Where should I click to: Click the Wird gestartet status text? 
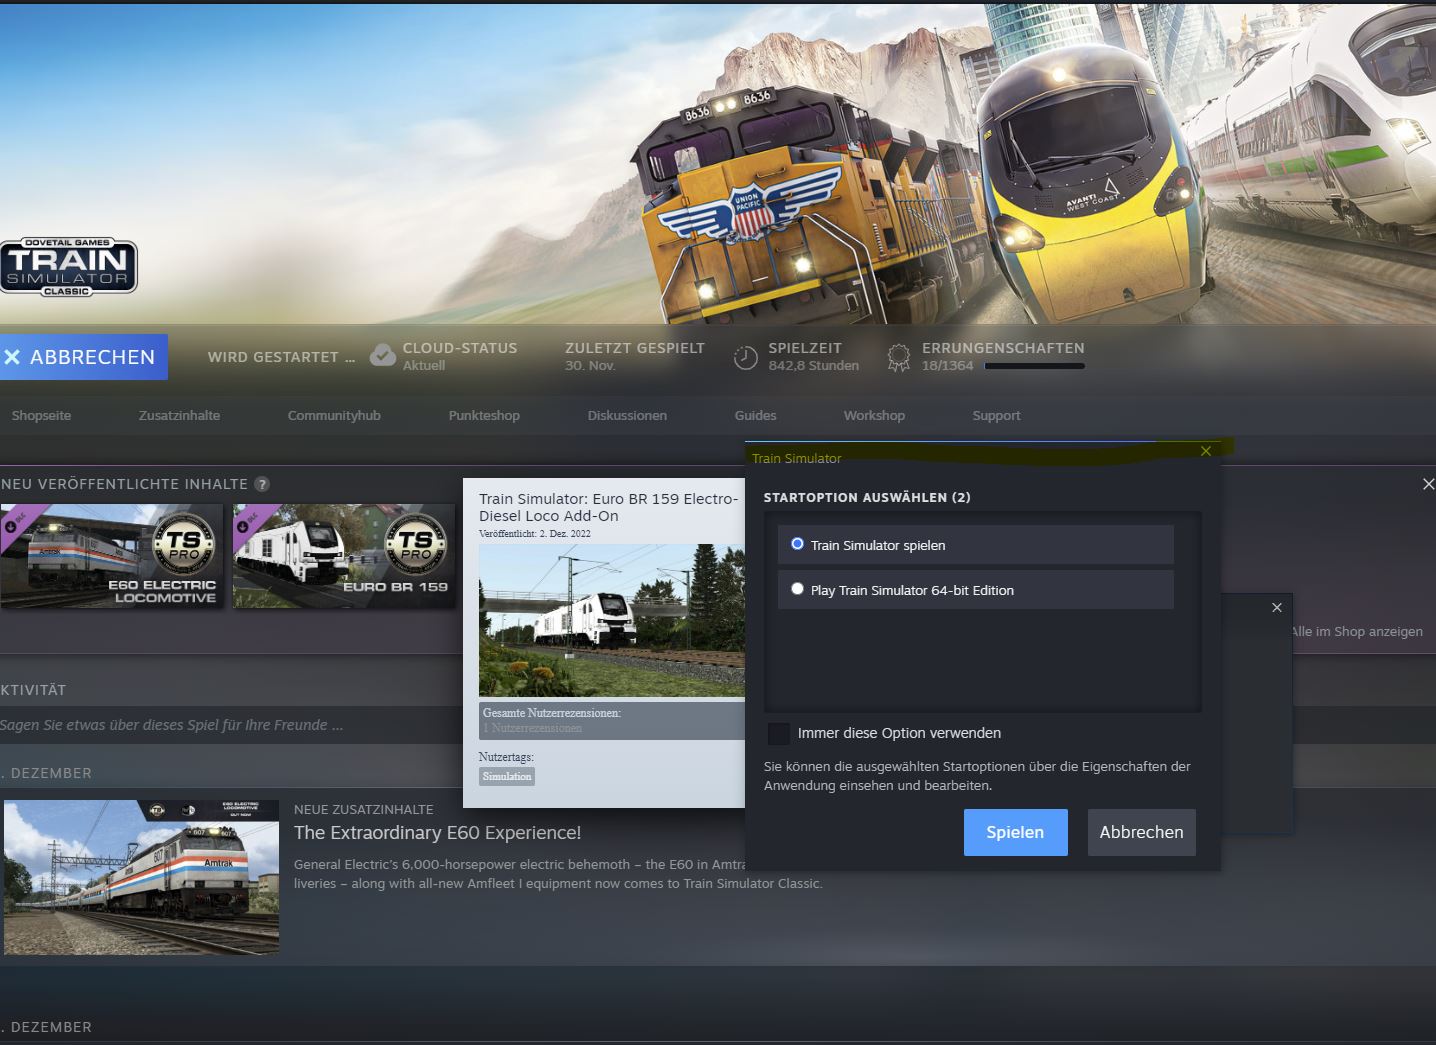coord(281,357)
